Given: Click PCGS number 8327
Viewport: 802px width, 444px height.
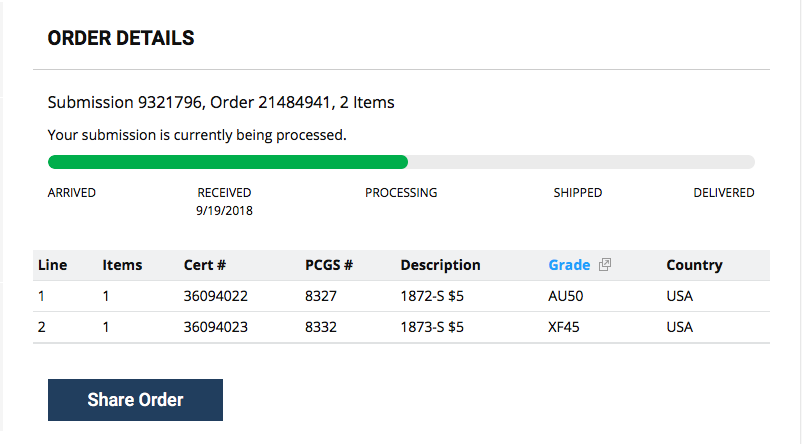Looking at the screenshot, I should point(321,296).
